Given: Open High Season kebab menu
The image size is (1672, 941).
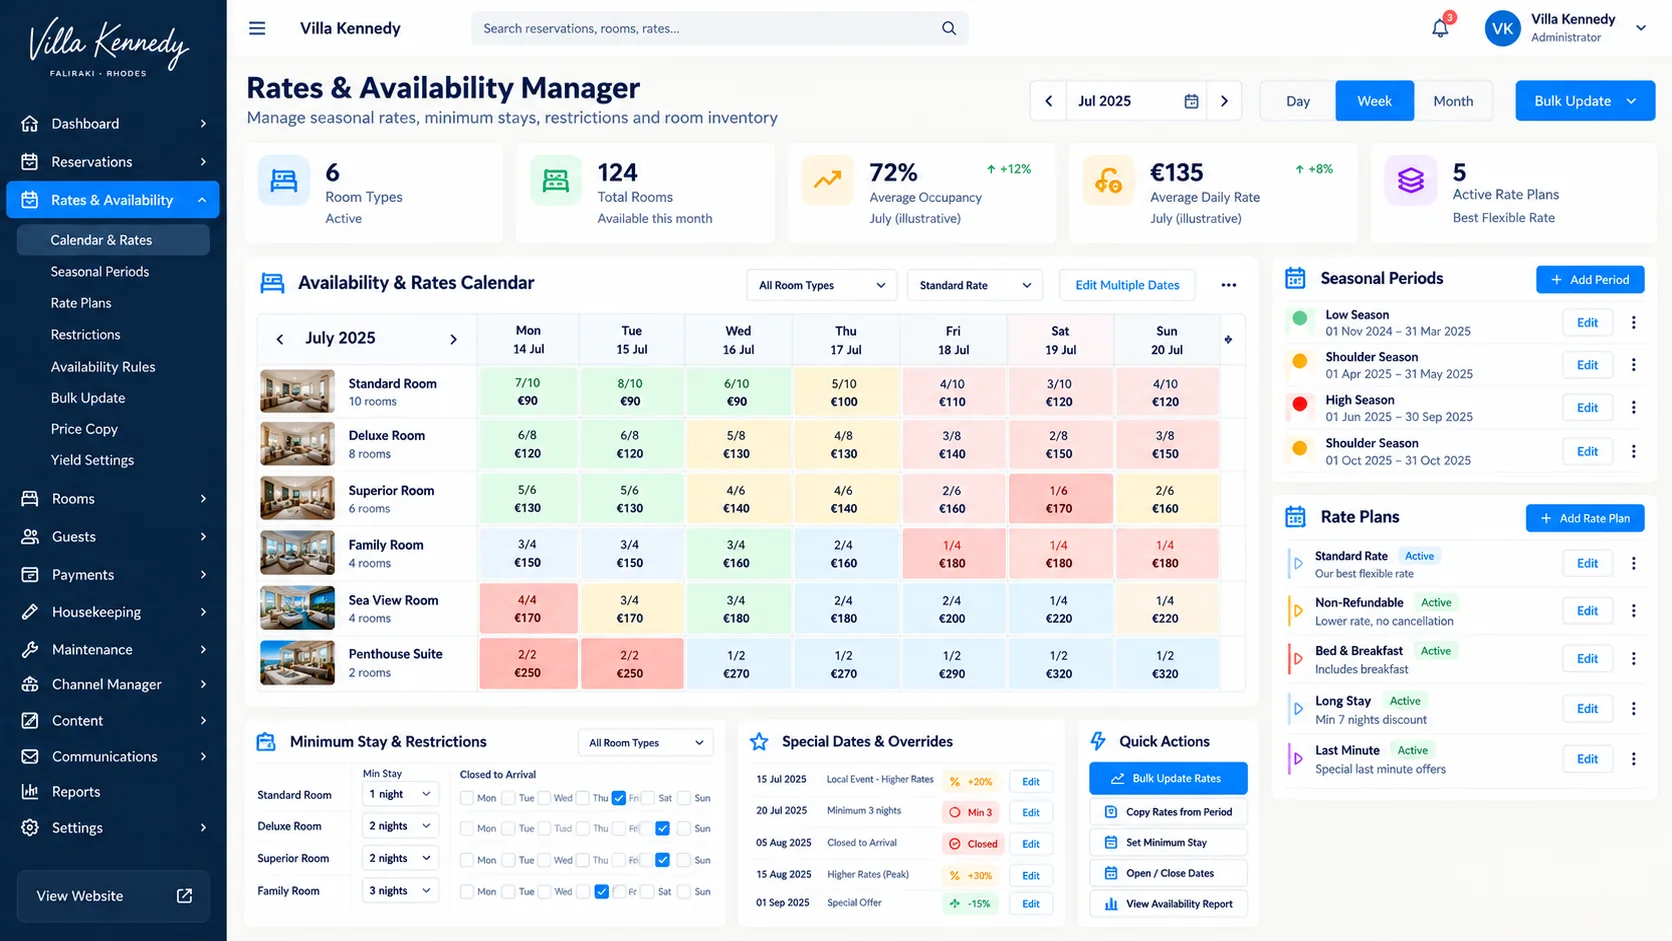Looking at the screenshot, I should point(1634,407).
